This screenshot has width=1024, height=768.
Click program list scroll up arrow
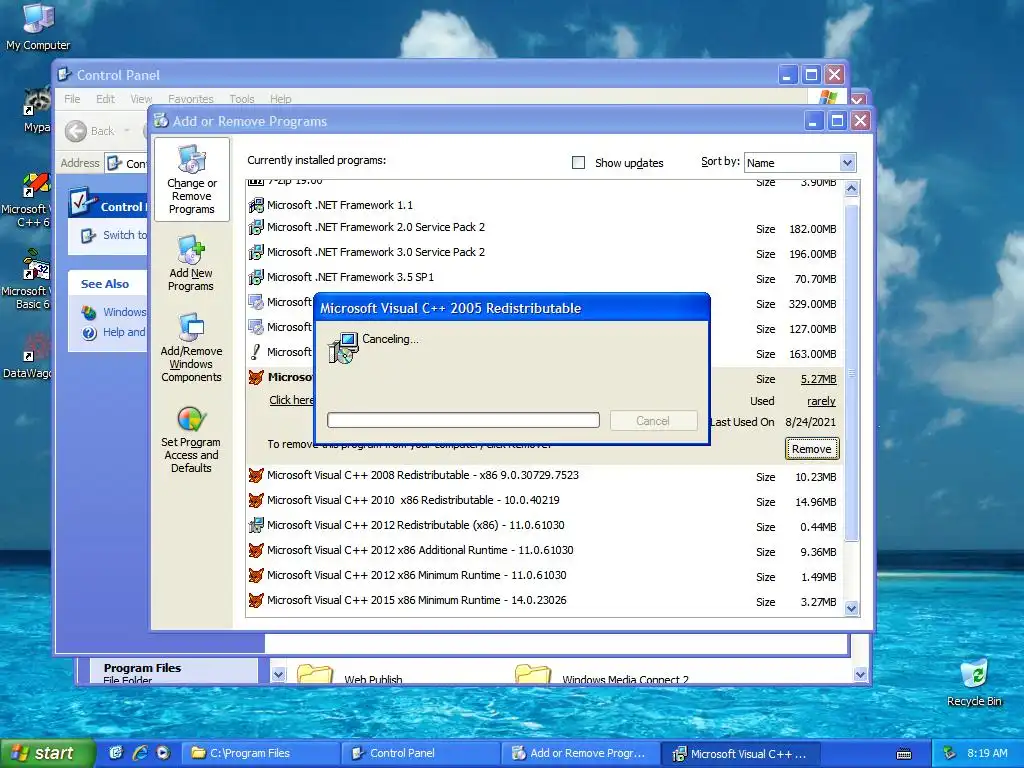coord(851,189)
